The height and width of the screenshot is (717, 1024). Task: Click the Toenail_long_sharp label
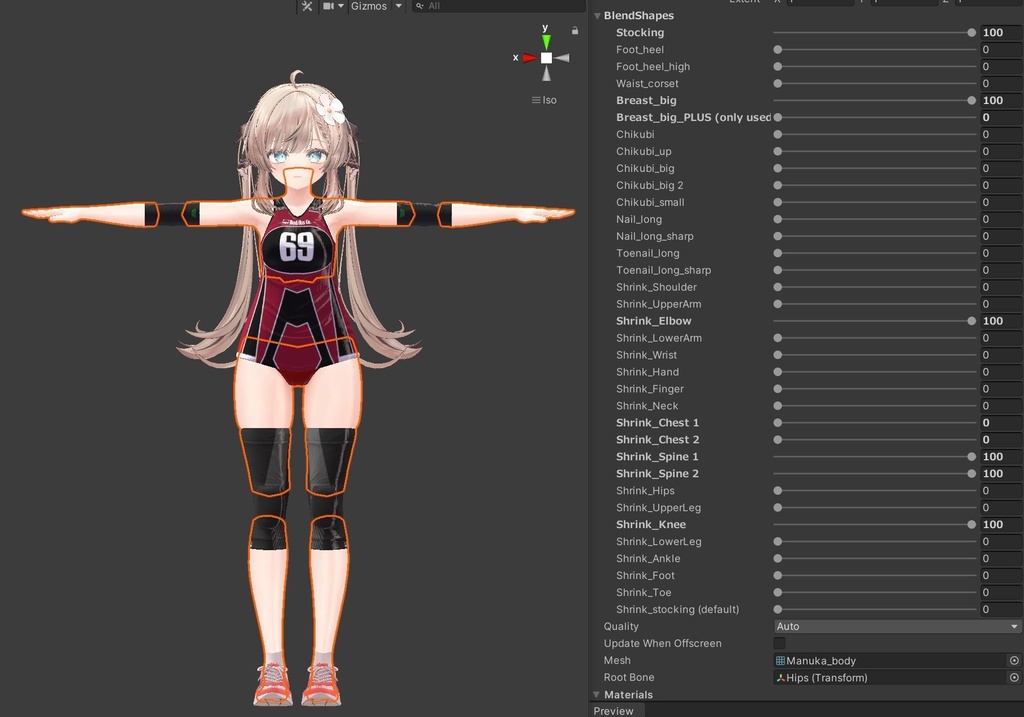[664, 270]
